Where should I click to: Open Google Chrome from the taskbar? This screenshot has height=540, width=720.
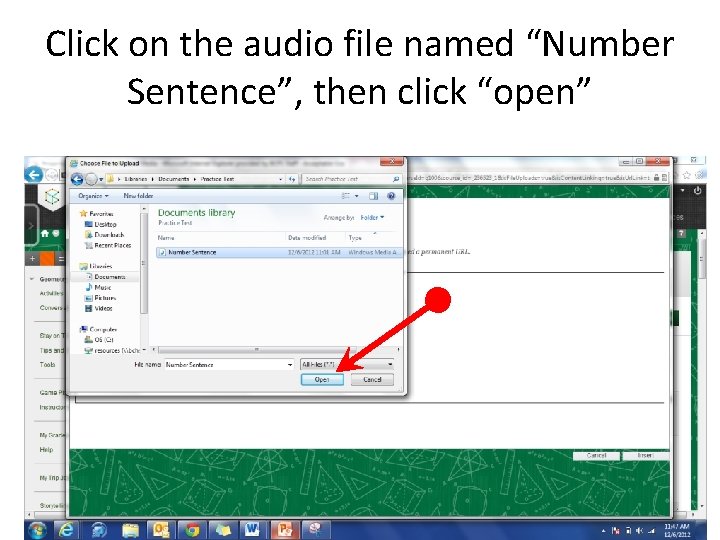coord(192,530)
